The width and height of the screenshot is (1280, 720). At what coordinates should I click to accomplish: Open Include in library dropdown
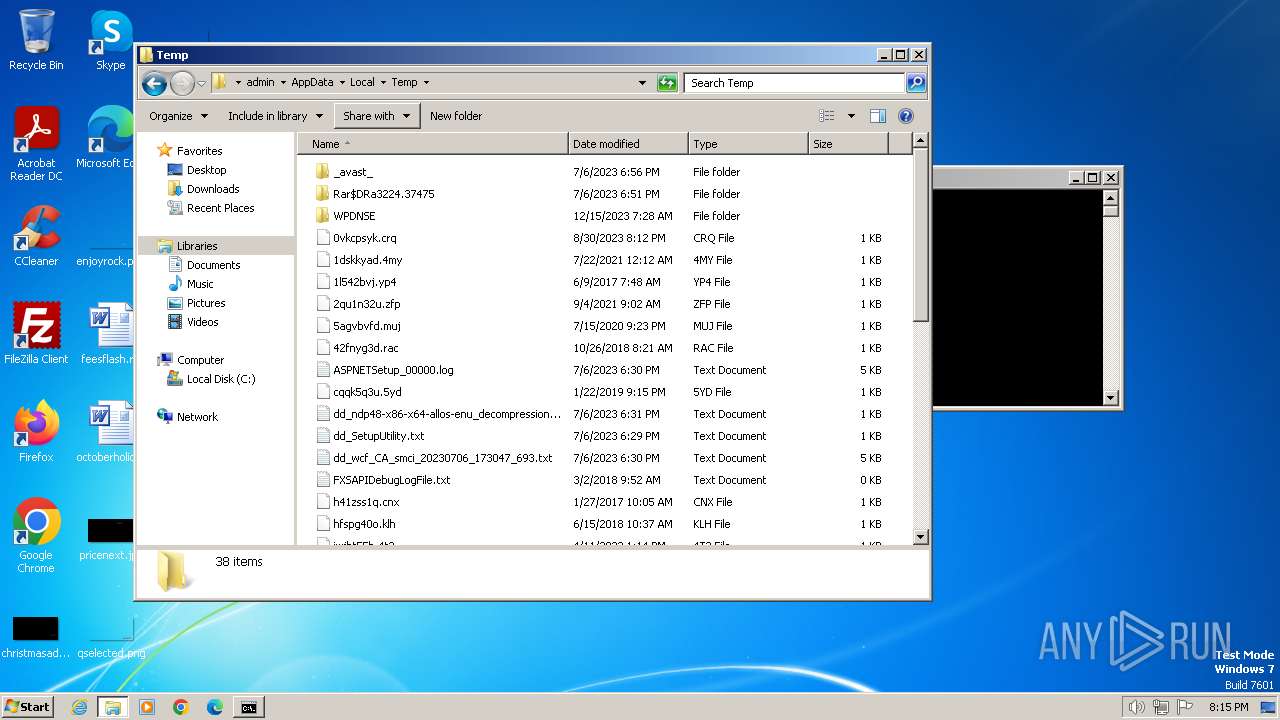[275, 116]
